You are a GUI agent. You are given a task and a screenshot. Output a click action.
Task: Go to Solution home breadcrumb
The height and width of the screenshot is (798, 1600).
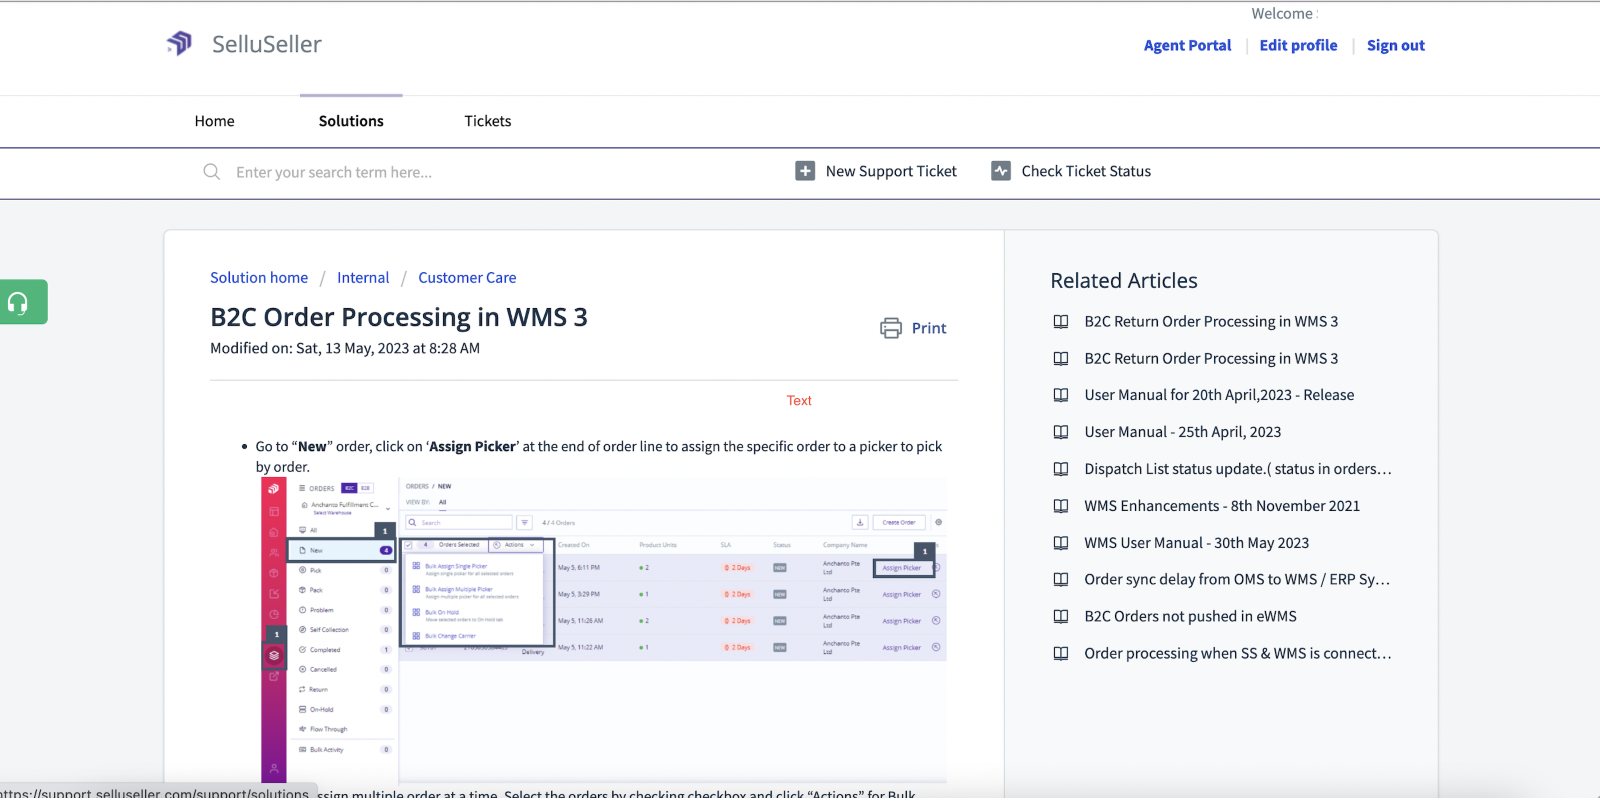point(259,278)
